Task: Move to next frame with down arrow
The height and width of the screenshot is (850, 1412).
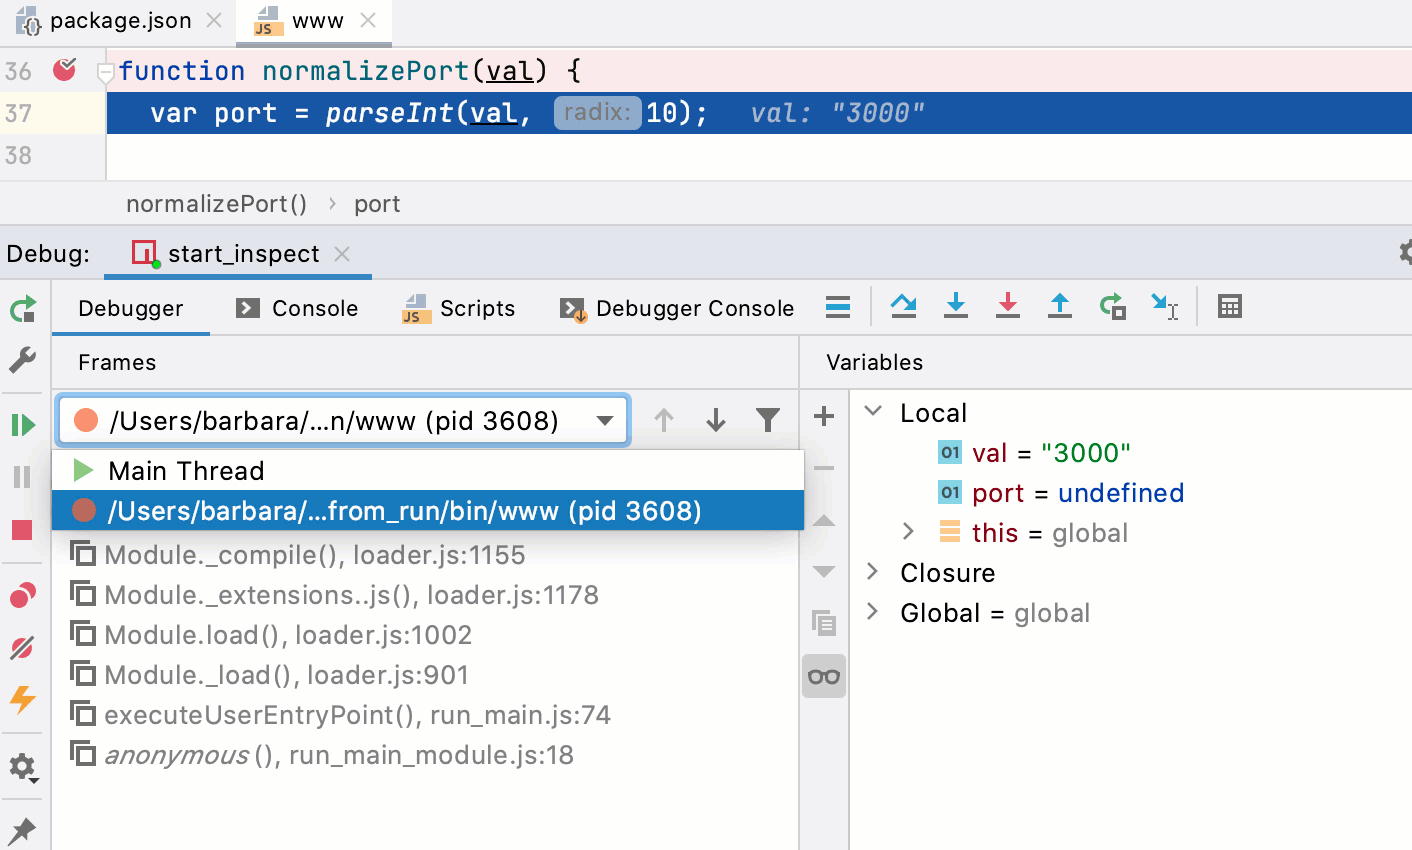Action: (x=716, y=420)
